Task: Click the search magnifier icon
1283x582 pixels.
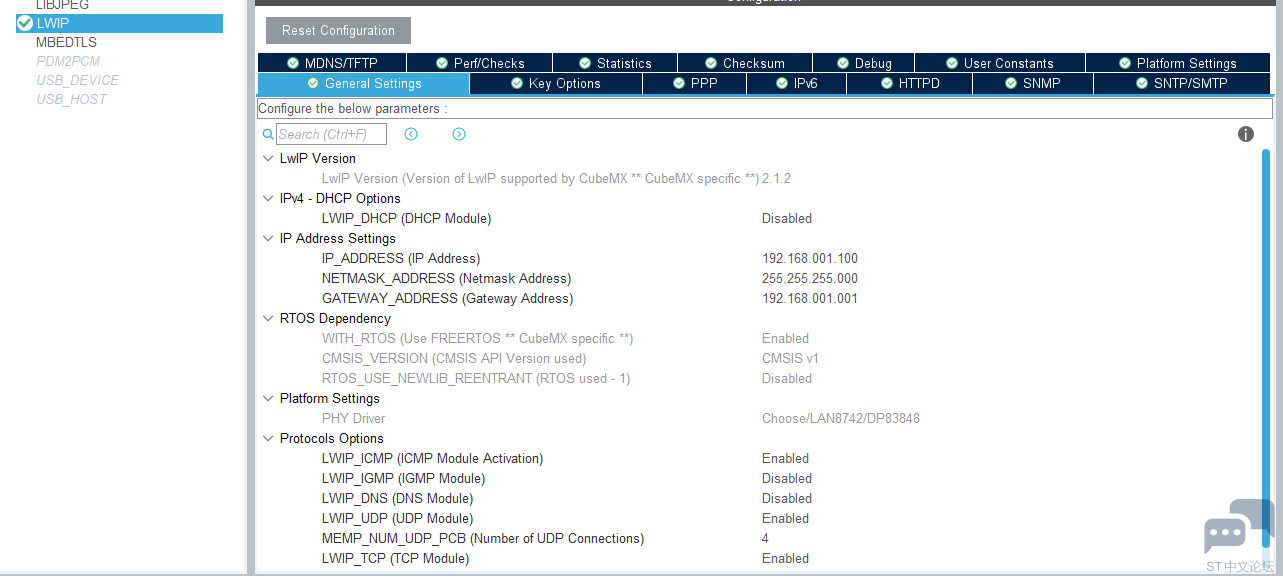Action: [x=268, y=133]
